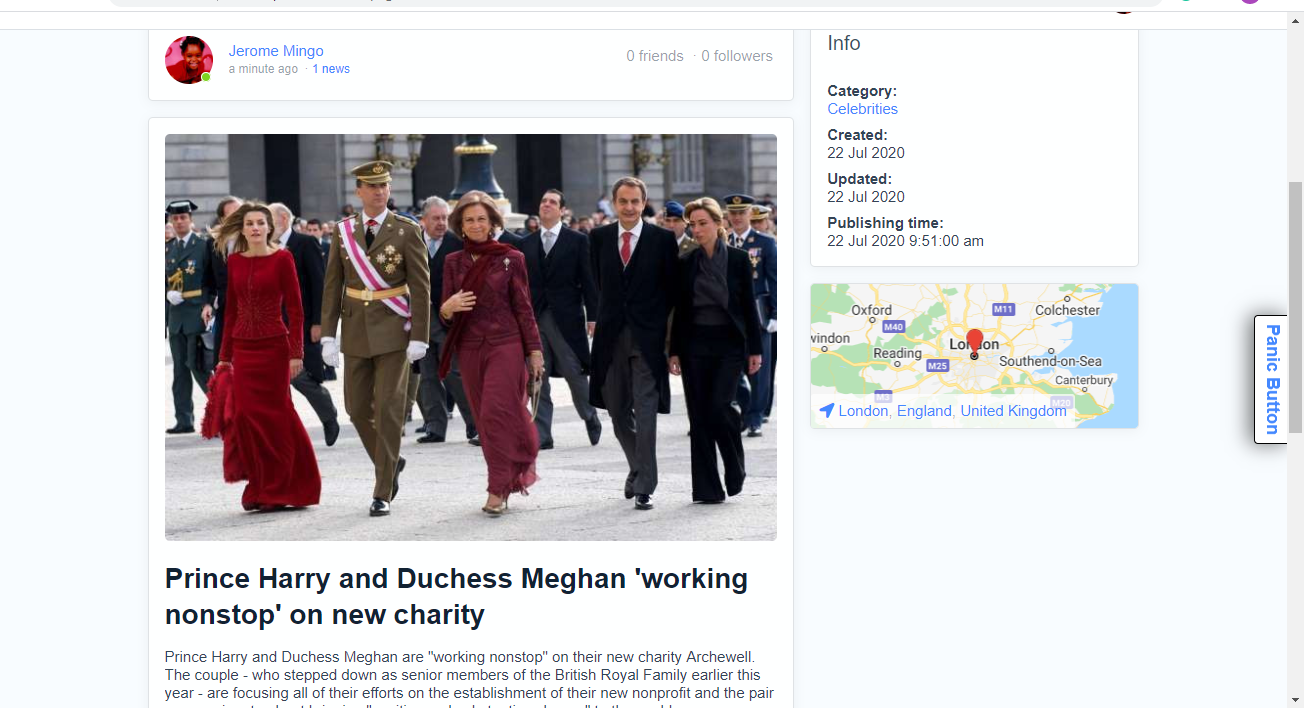Image resolution: width=1304 pixels, height=708 pixels.
Task: Click the location arrow icon beside London
Action: [826, 411]
